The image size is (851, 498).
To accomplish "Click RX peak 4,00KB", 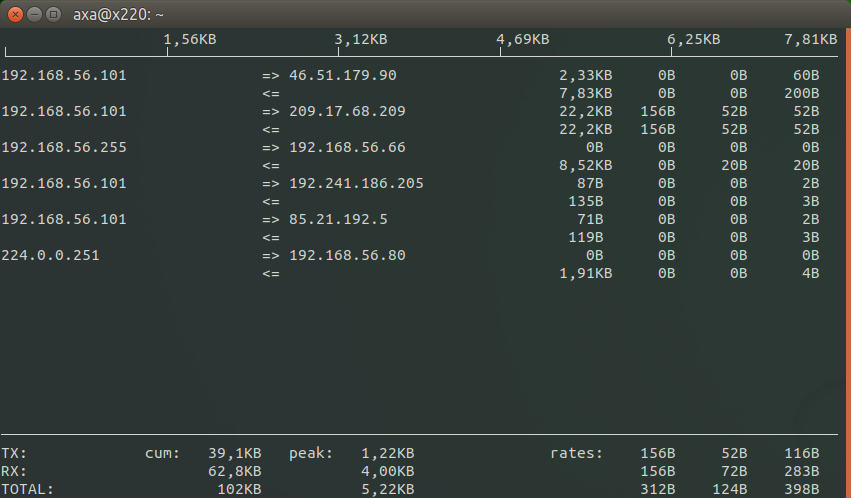I will tap(388, 471).
